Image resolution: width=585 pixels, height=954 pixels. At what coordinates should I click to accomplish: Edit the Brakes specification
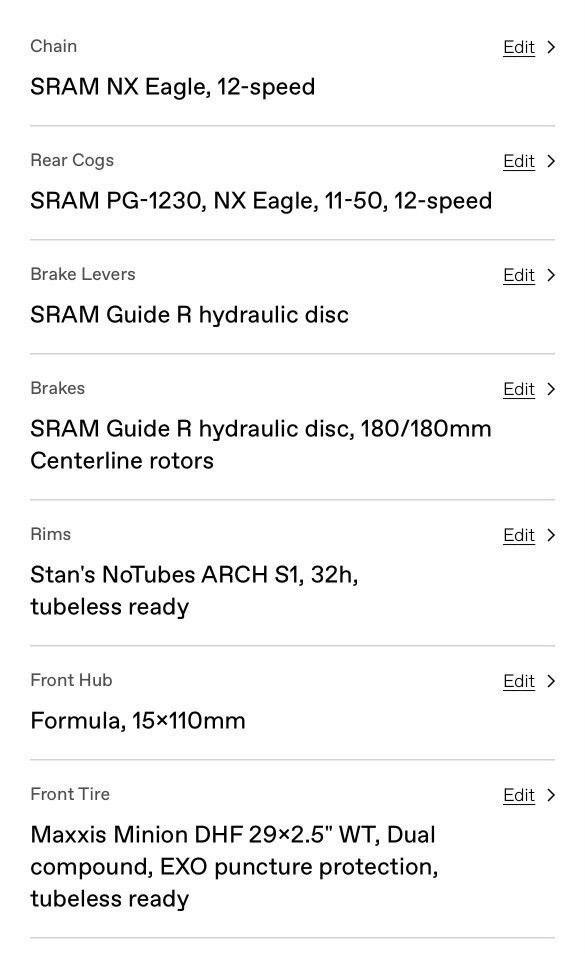point(519,389)
